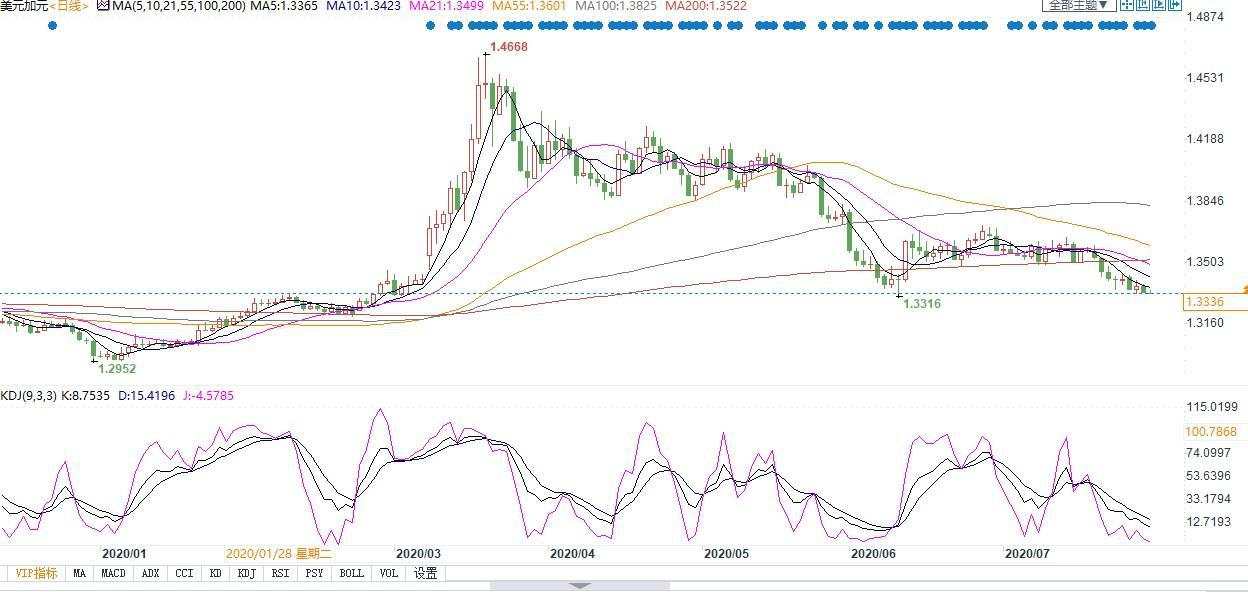Click the 115.0199 KDJ axis value
Screen dimensions: 1248x592
1210,407
